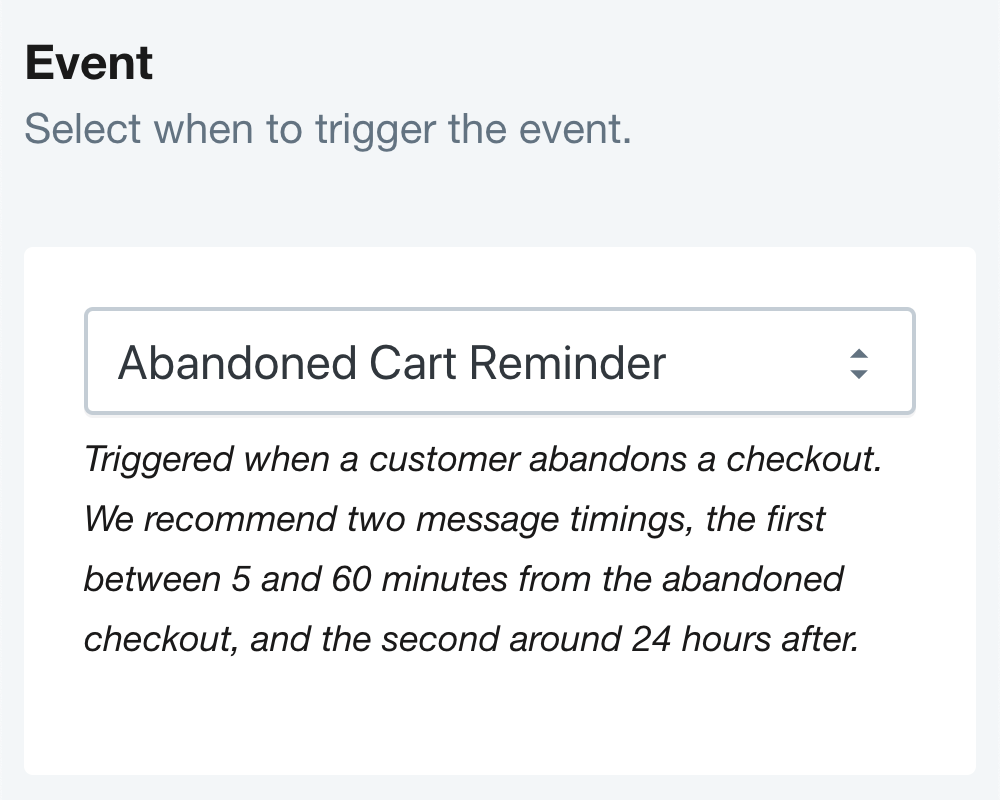
Task: Click the down arrow of the selector chevron
Action: (x=858, y=374)
